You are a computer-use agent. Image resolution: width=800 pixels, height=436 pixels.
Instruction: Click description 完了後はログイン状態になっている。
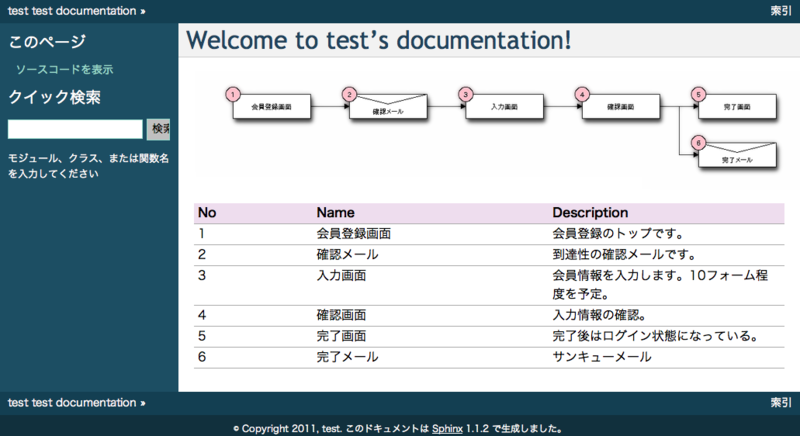click(656, 336)
